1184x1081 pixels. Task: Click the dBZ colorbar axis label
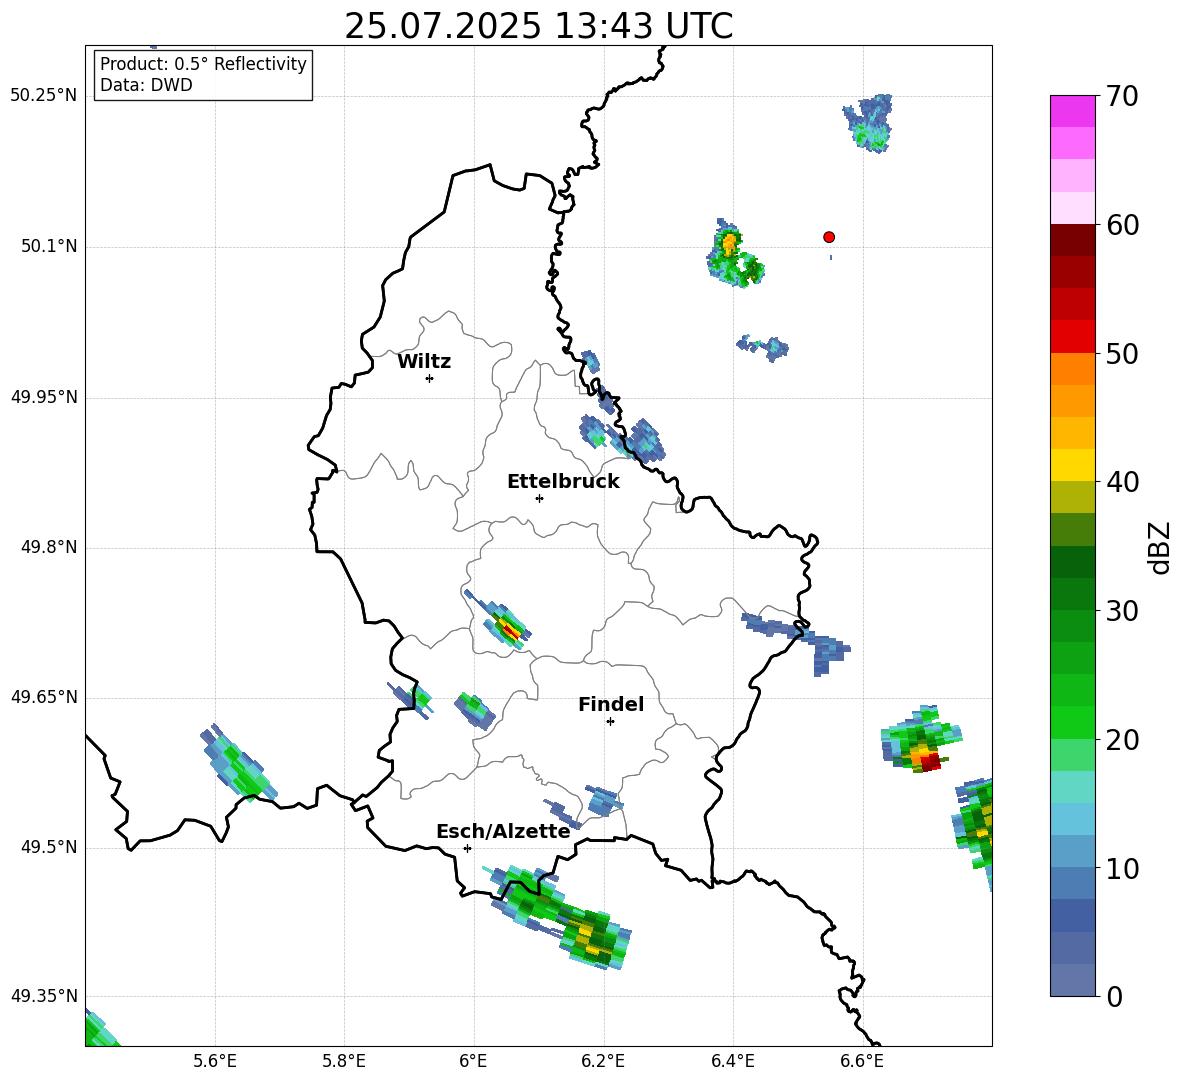1159,547
